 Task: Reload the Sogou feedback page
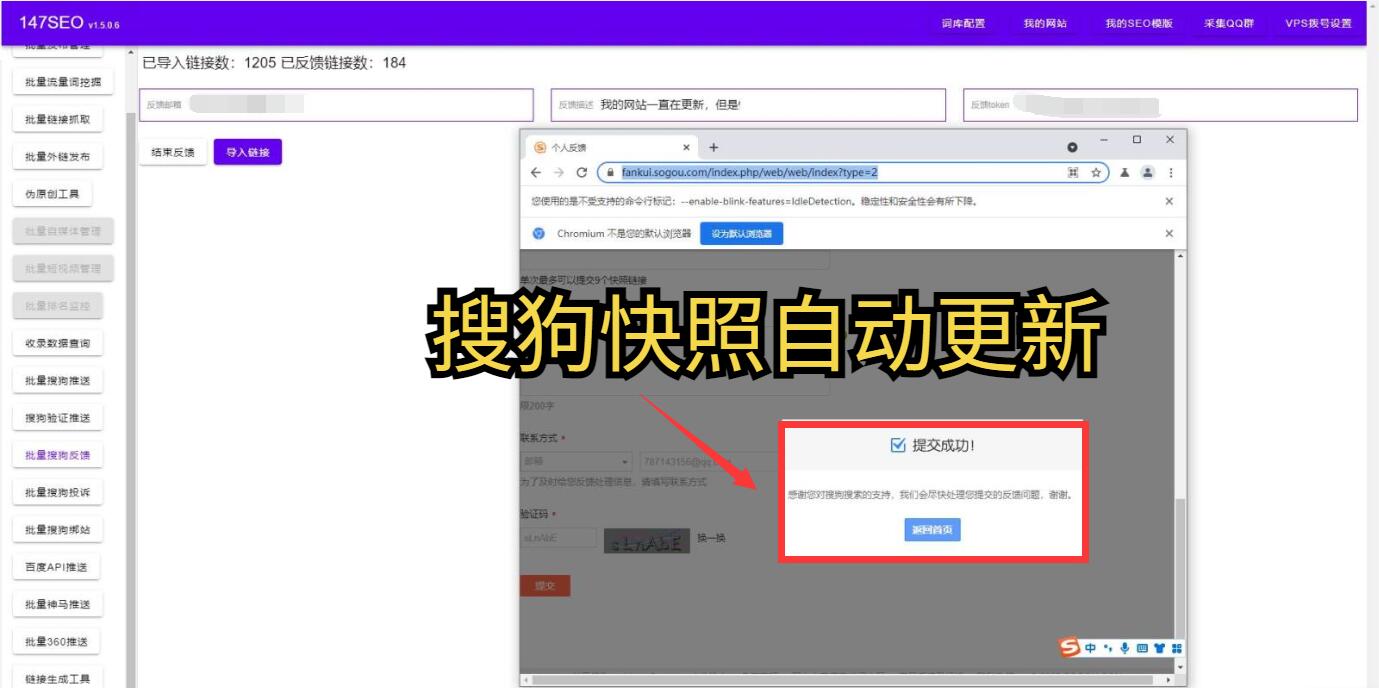[x=581, y=172]
